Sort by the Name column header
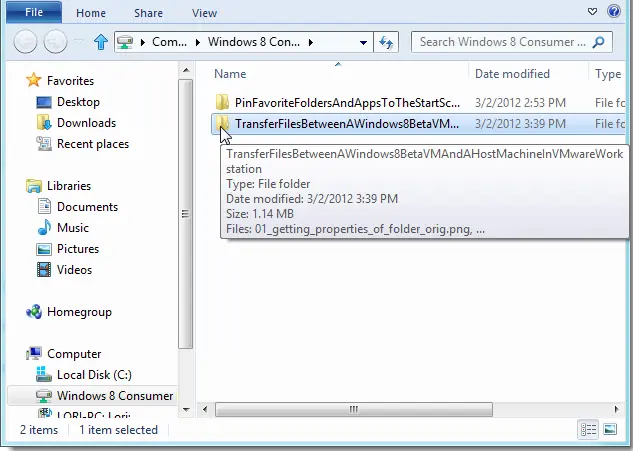Screen dimensions: 633x451 click(x=230, y=74)
